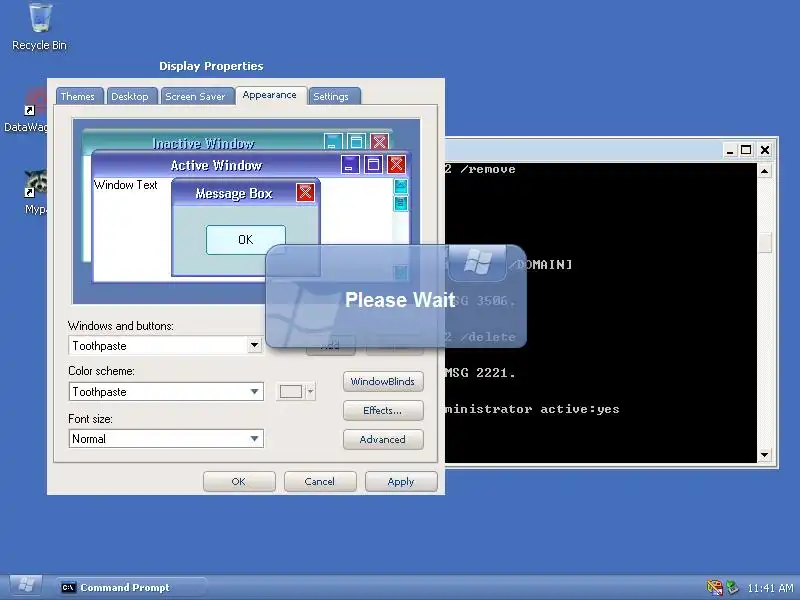This screenshot has width=800, height=600.
Task: Close the Command Prompt window
Action: (x=764, y=150)
